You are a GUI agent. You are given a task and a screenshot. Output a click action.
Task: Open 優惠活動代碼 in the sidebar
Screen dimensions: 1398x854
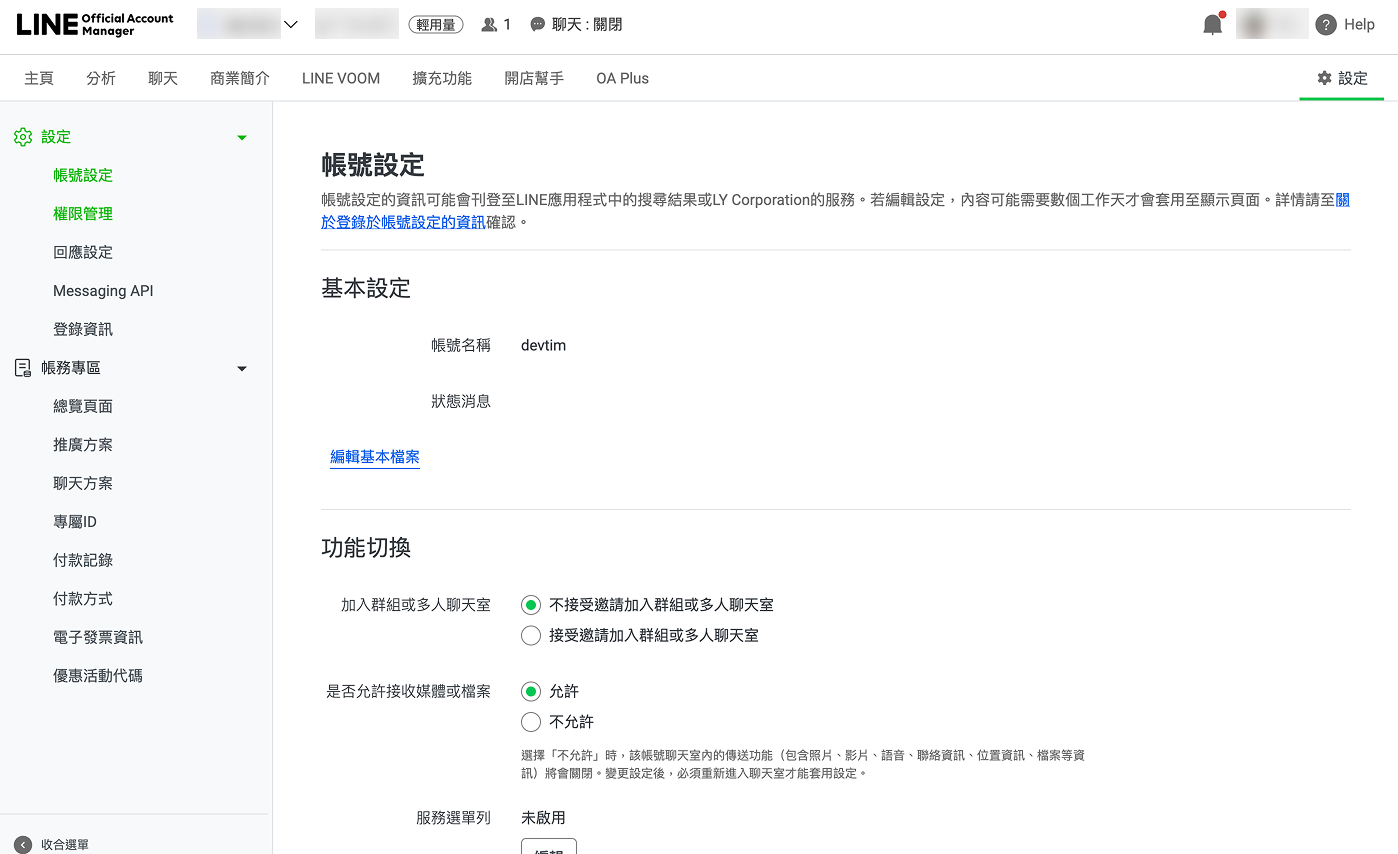click(98, 676)
